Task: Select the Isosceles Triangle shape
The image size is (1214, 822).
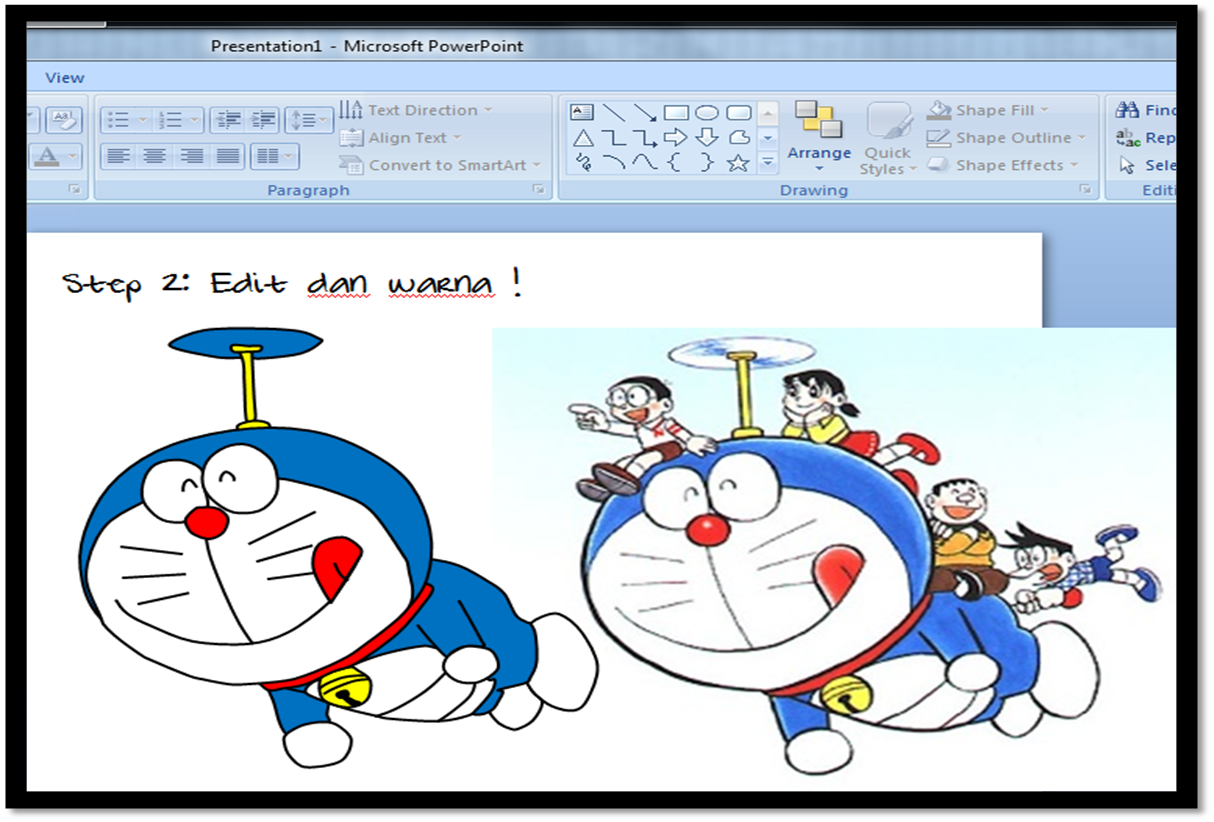Action: click(x=582, y=138)
